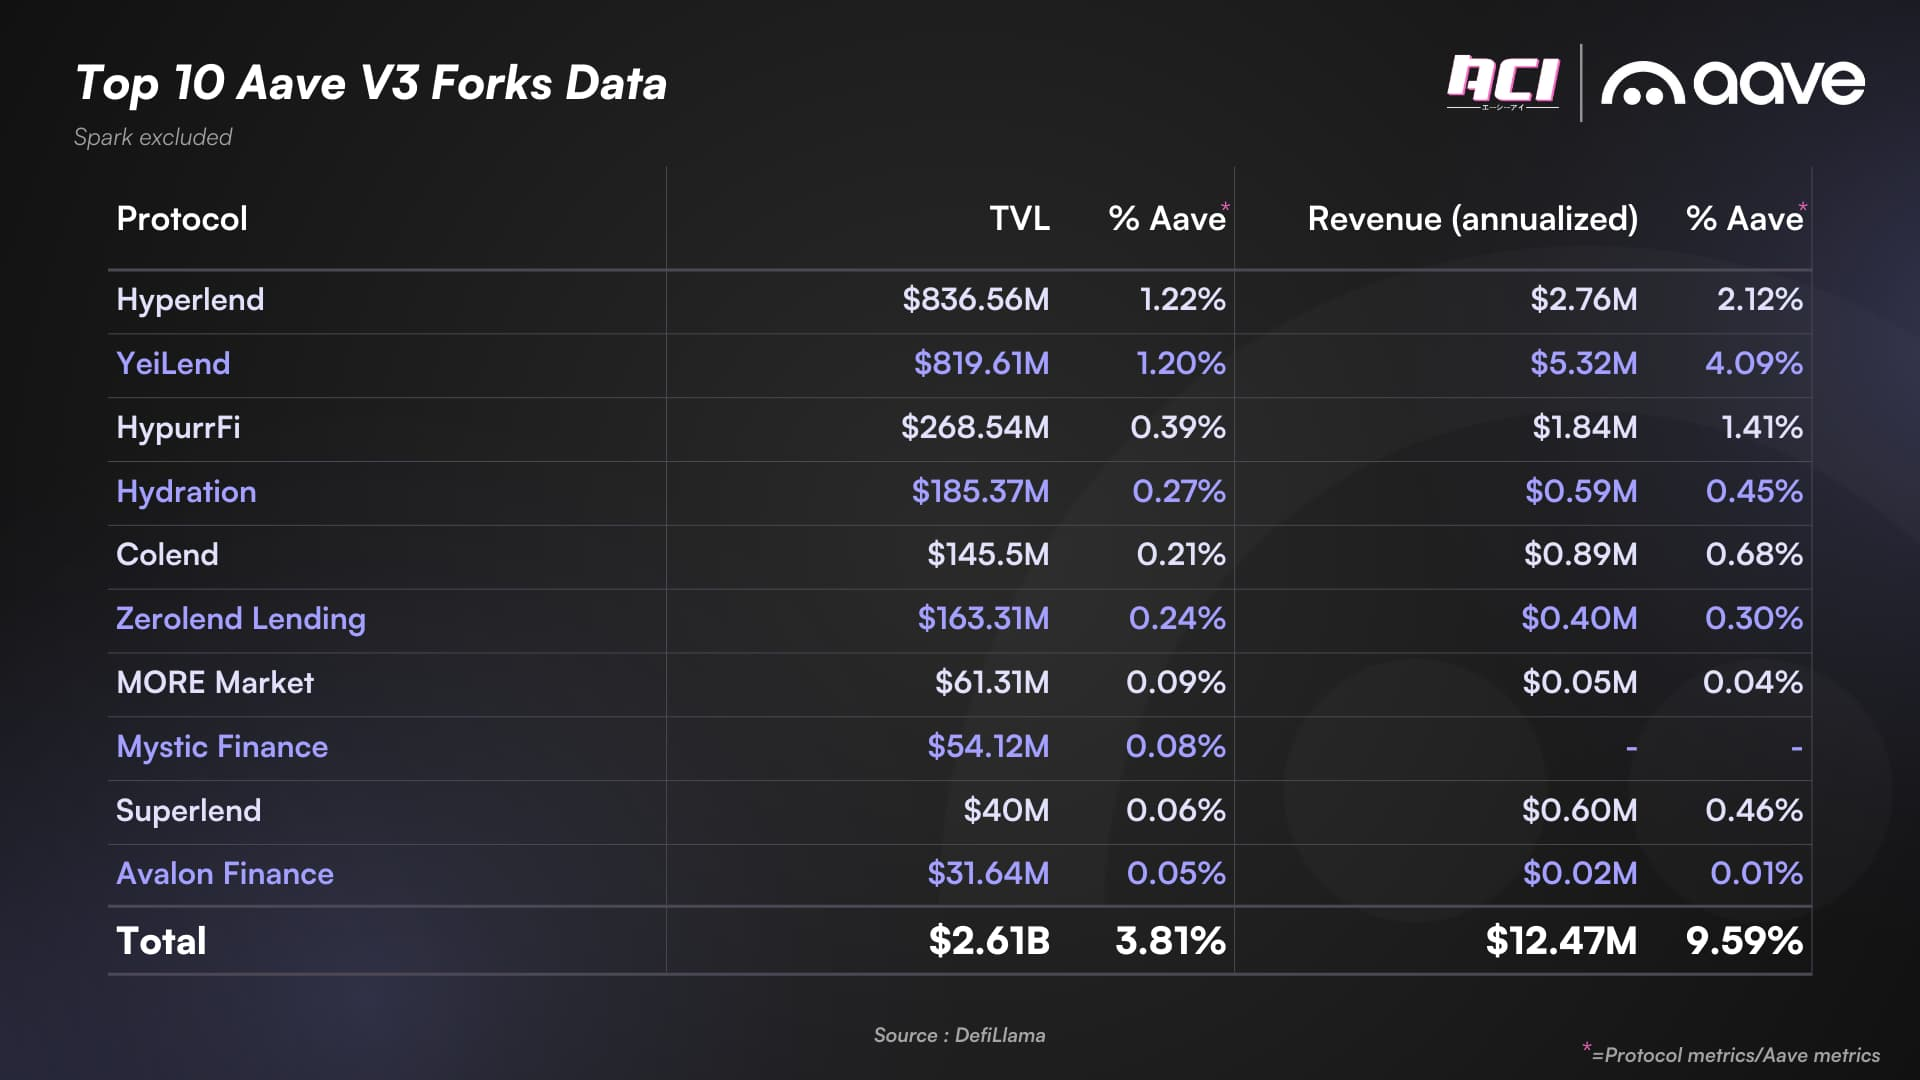Click the Protocol metrics/Aave metrics footnote
Screen dimensions: 1920x1080
click(x=1741, y=1055)
